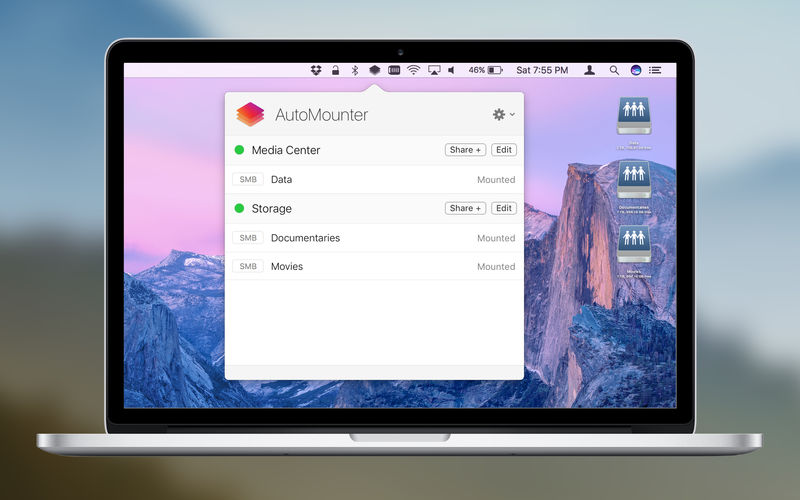Click Edit button for Media Center
This screenshot has width=800, height=500.
pos(503,150)
